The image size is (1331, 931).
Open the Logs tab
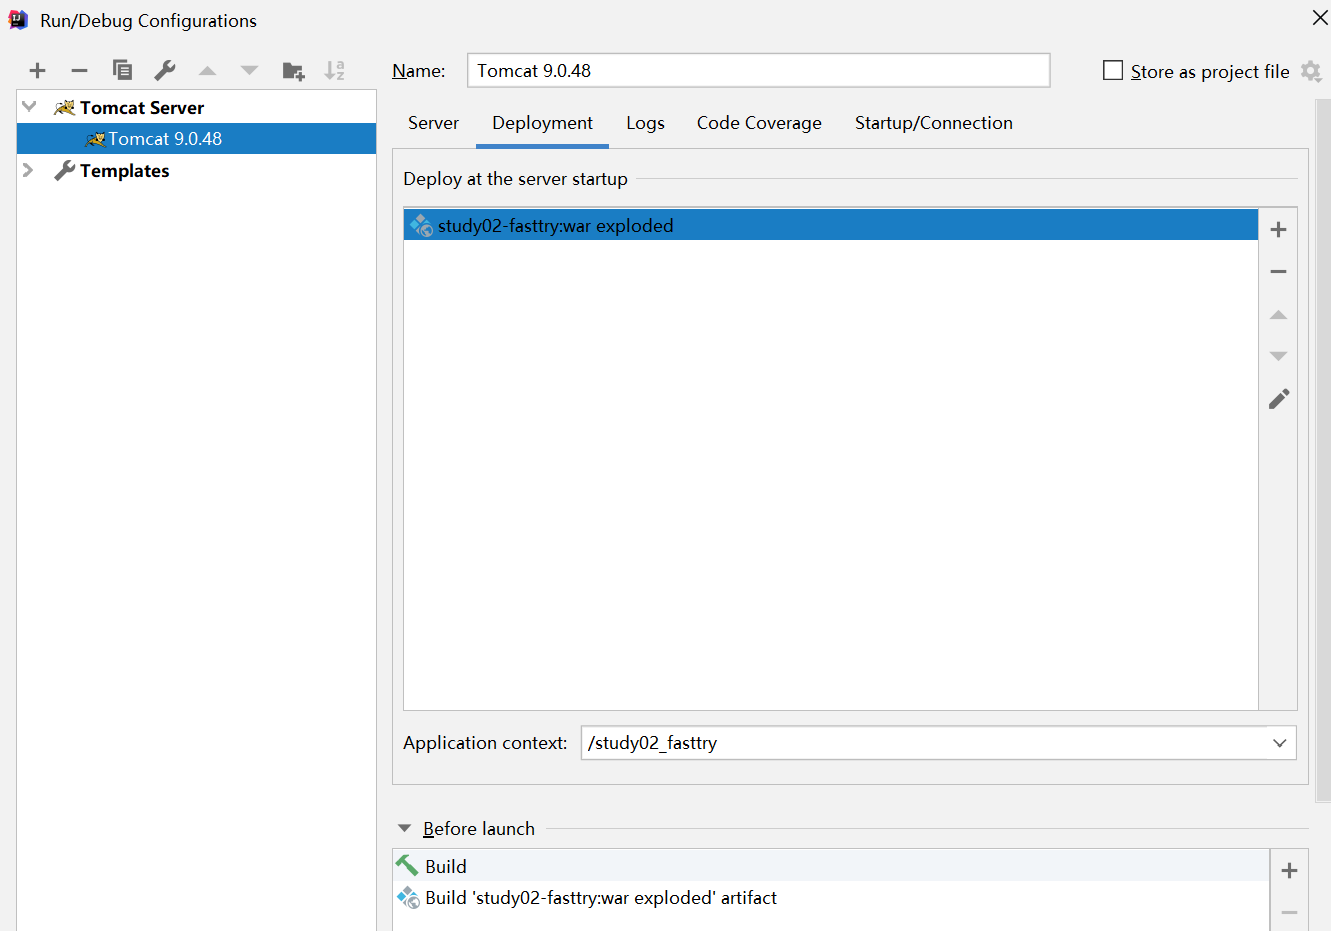coord(645,123)
